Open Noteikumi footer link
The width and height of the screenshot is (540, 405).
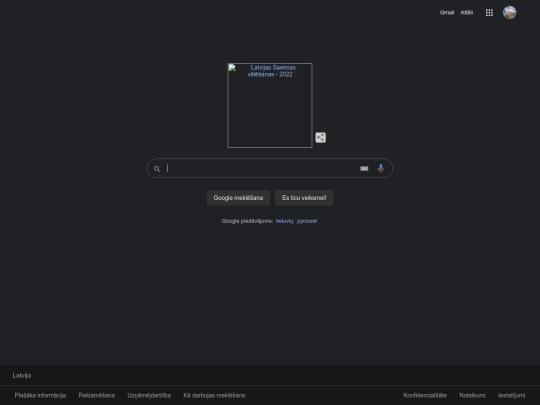[472, 395]
